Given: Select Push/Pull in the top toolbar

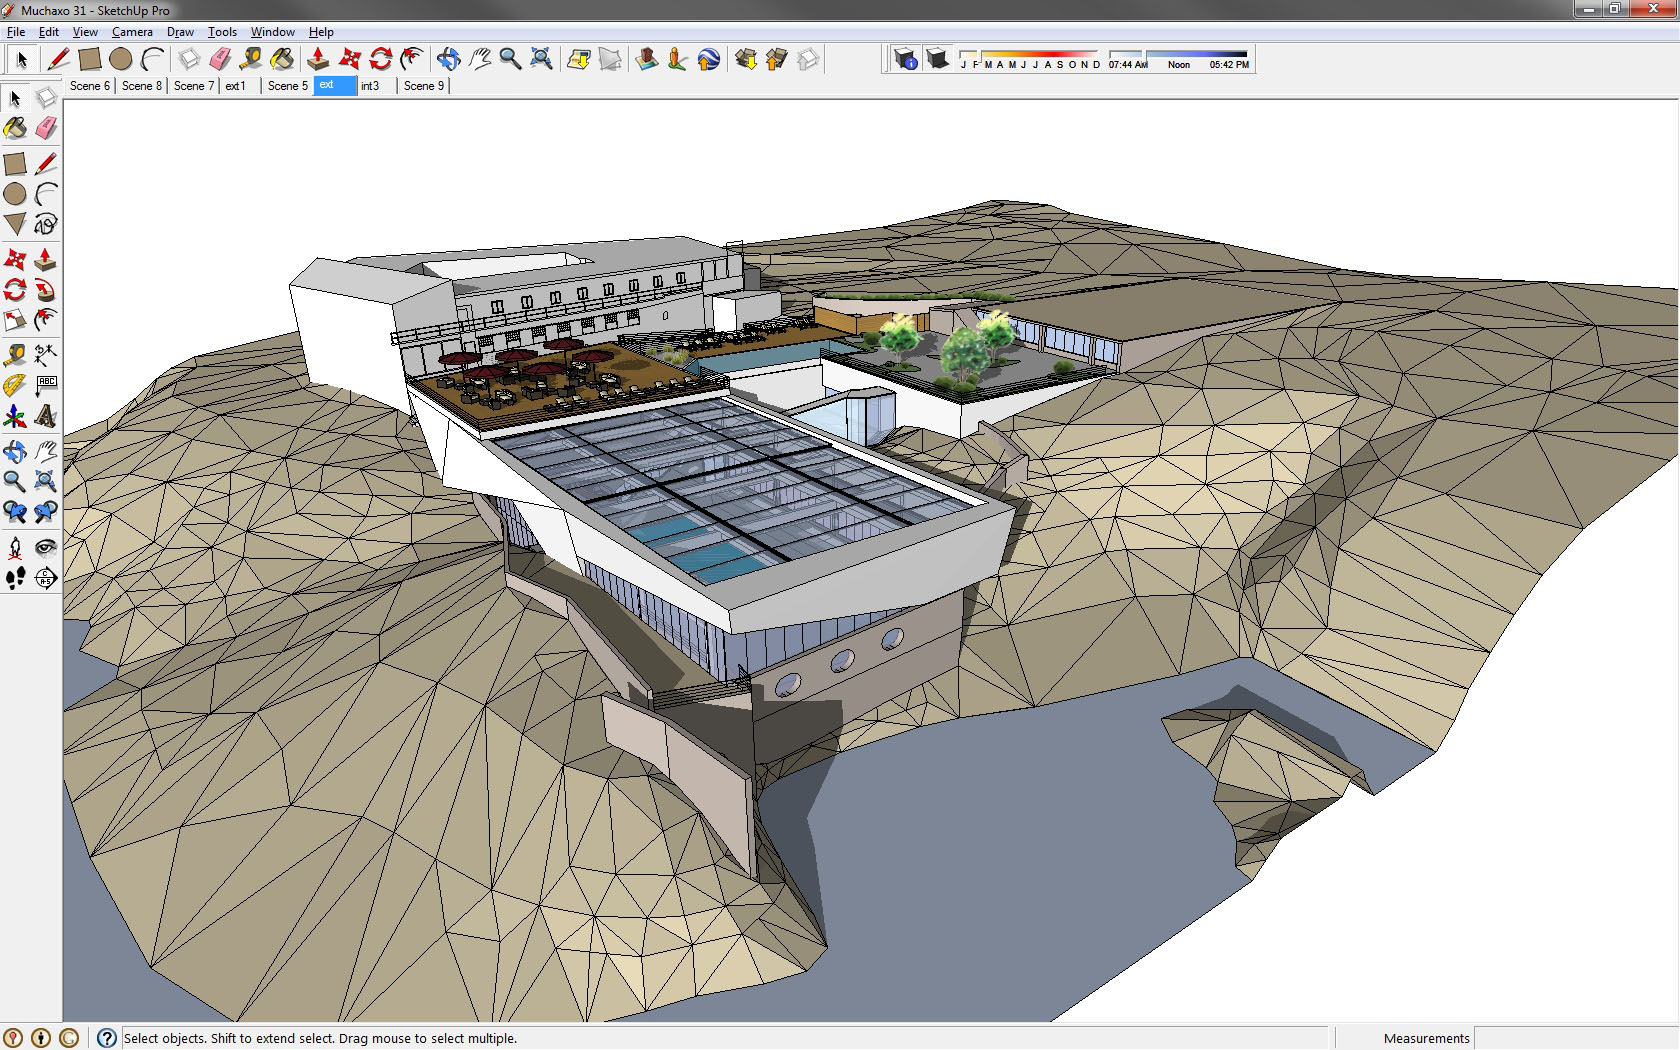Looking at the screenshot, I should (x=318, y=59).
